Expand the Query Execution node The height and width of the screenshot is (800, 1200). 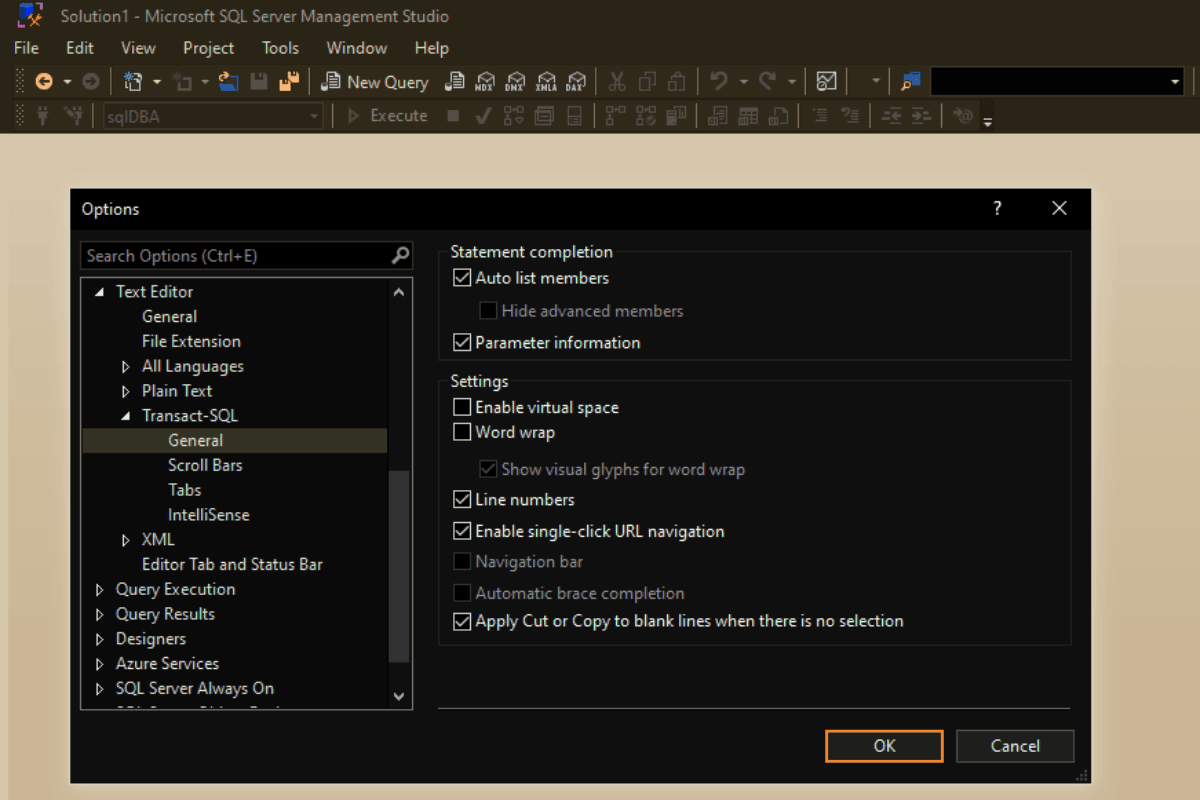tap(100, 590)
